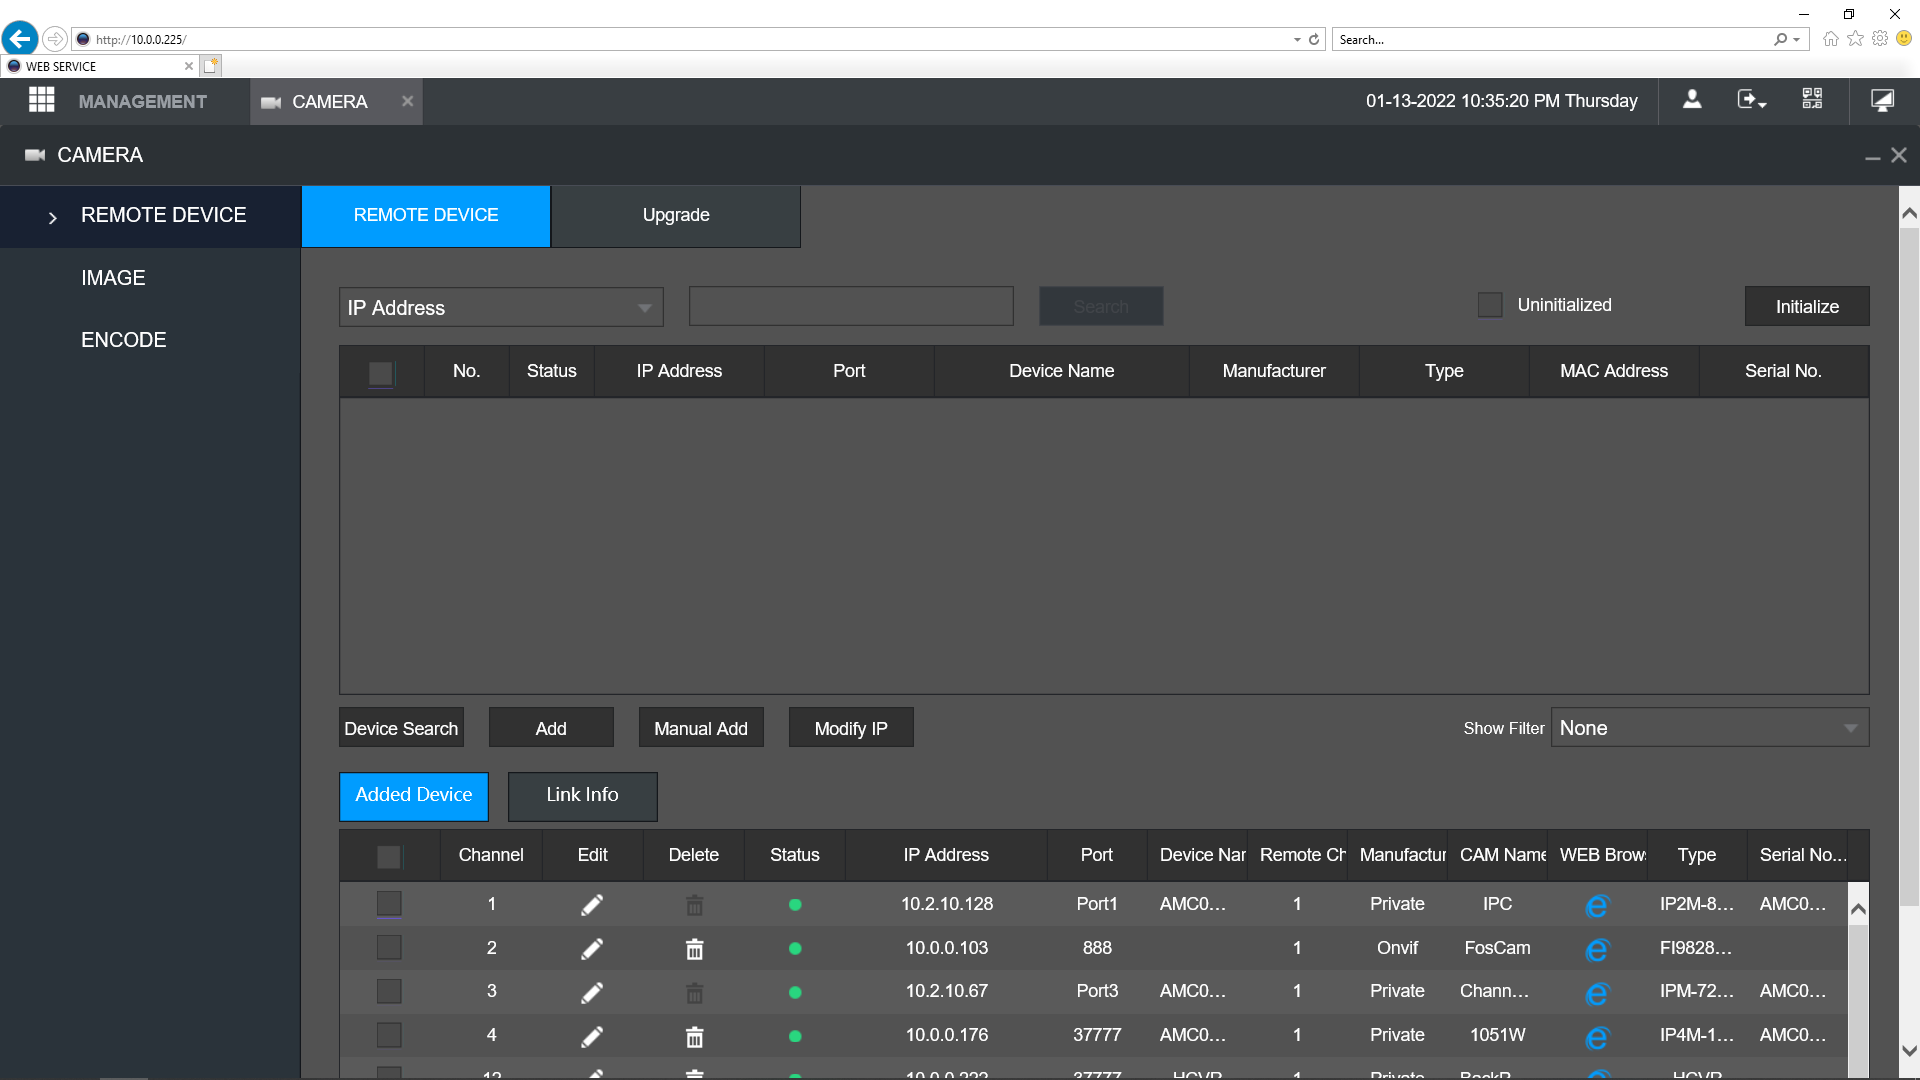Screen dimensions: 1920x1080
Task: Click the greyed Search button
Action: click(1101, 306)
